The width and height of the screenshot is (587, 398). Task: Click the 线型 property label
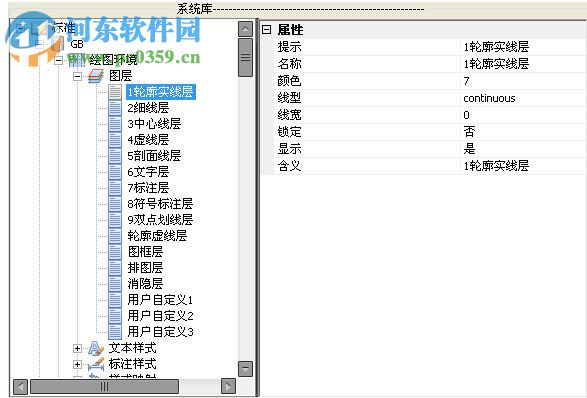(289, 98)
